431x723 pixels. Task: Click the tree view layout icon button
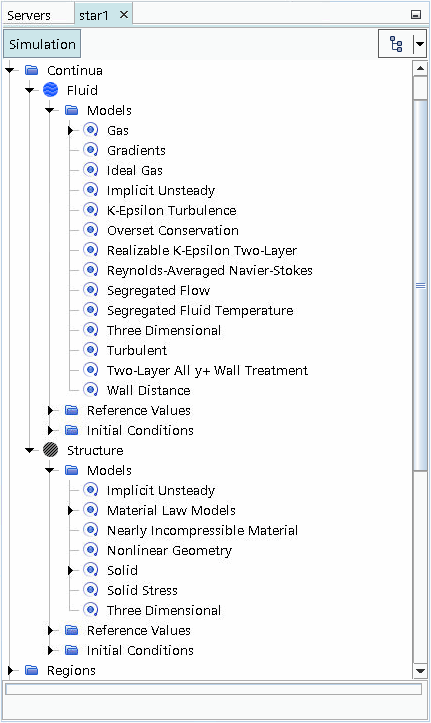pyautogui.click(x=396, y=44)
